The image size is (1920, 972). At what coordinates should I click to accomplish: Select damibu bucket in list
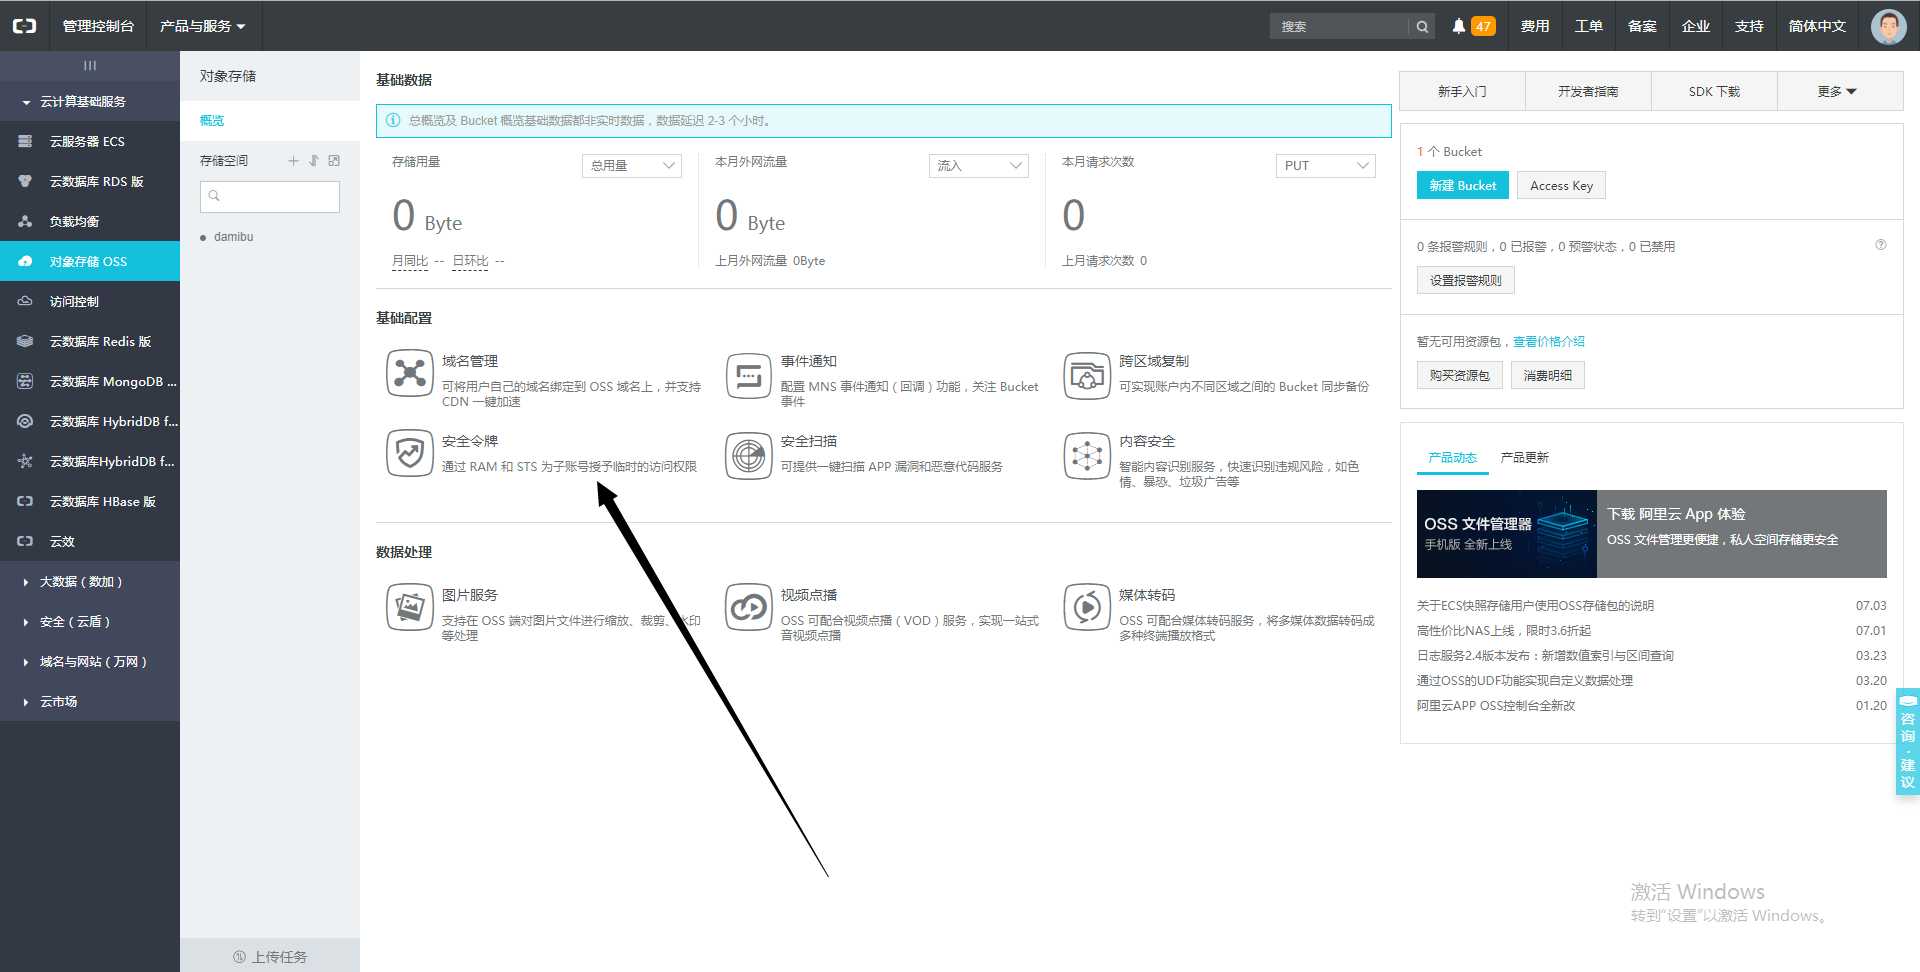(x=233, y=237)
